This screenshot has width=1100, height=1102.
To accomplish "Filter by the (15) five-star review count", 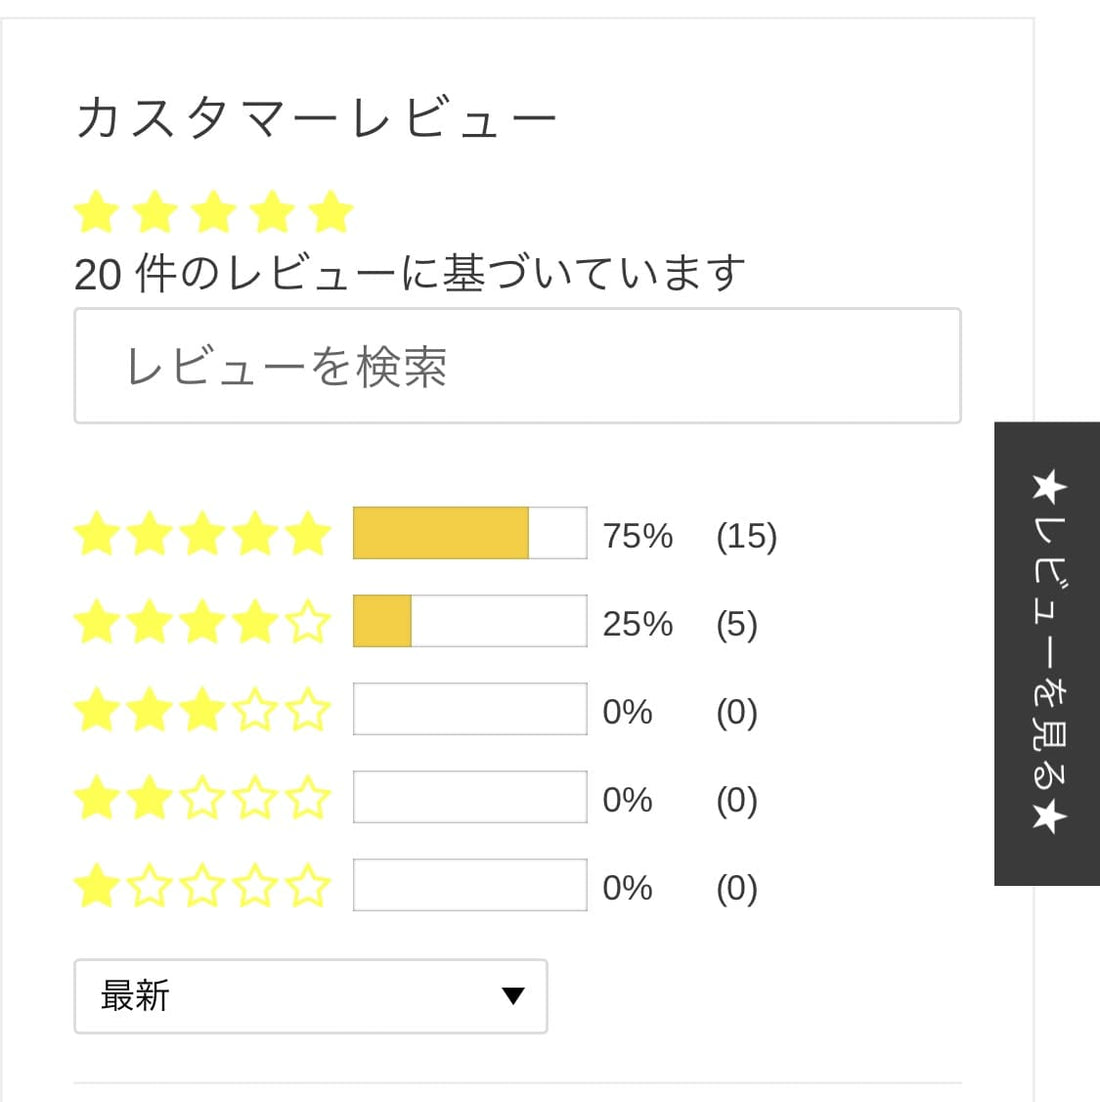I will 746,536.
